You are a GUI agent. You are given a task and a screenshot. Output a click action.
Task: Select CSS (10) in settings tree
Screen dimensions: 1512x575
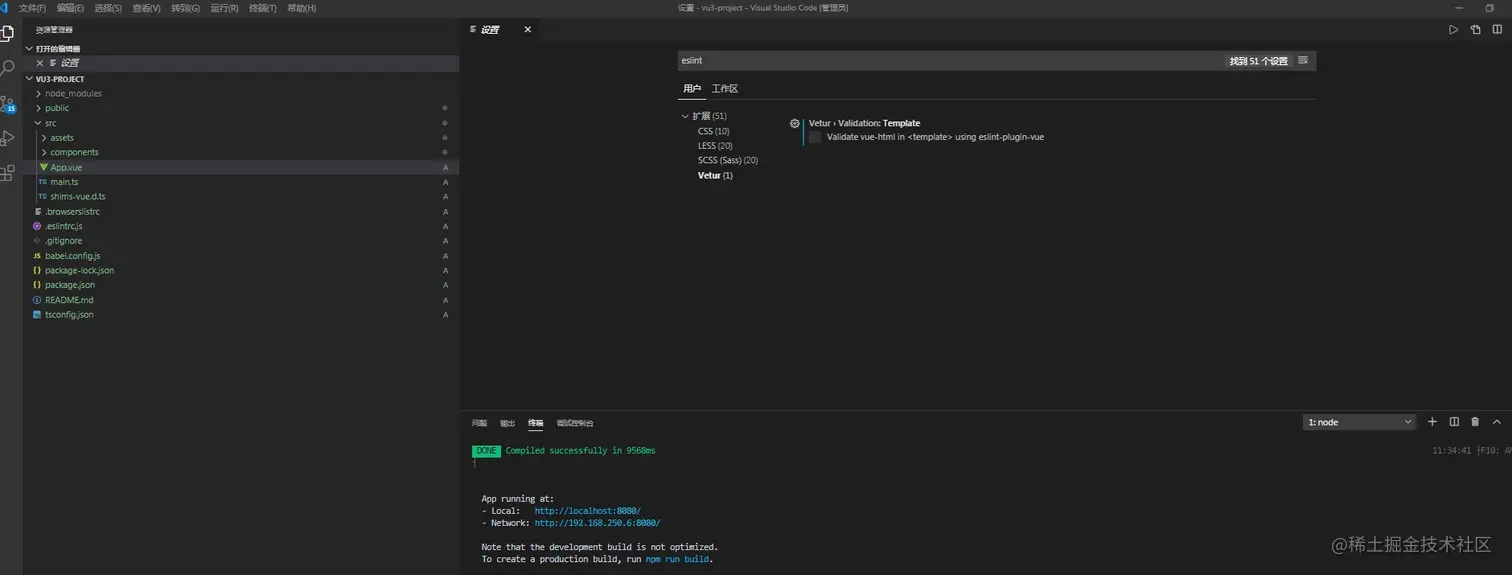713,131
